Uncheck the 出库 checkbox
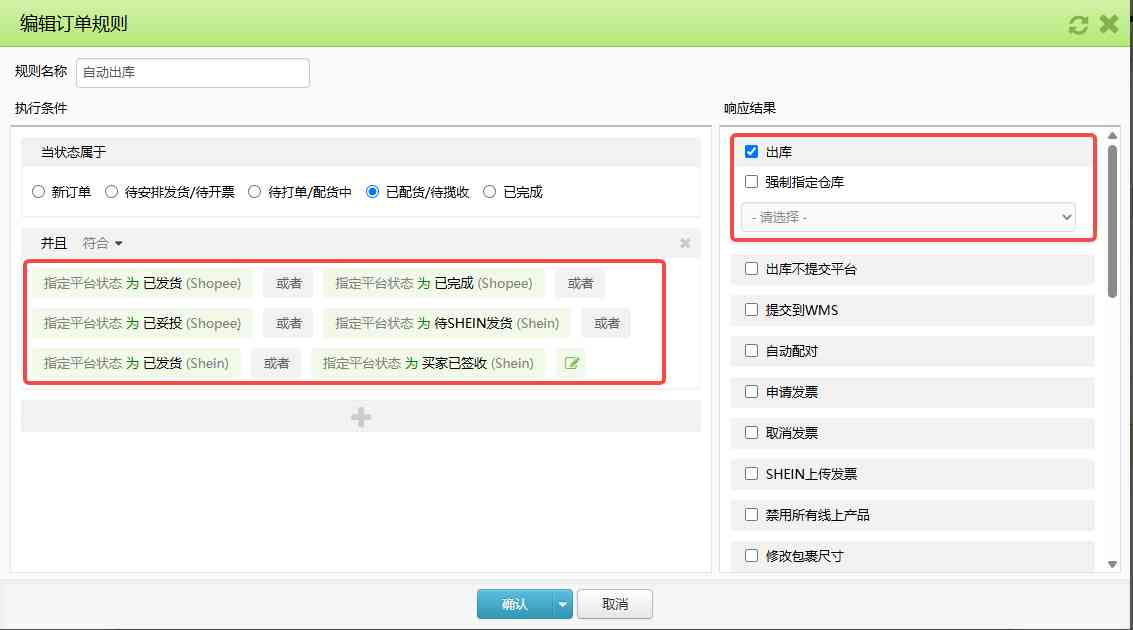 [752, 152]
